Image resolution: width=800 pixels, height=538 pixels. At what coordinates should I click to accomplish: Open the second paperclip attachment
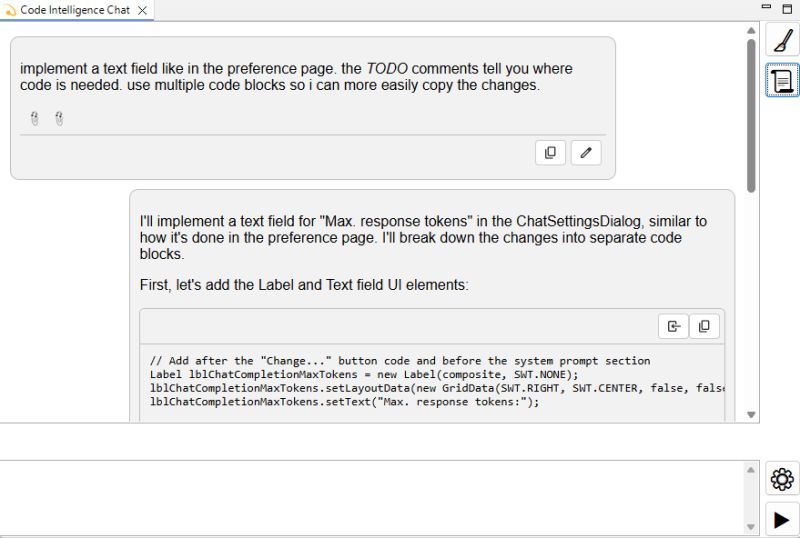tap(59, 118)
